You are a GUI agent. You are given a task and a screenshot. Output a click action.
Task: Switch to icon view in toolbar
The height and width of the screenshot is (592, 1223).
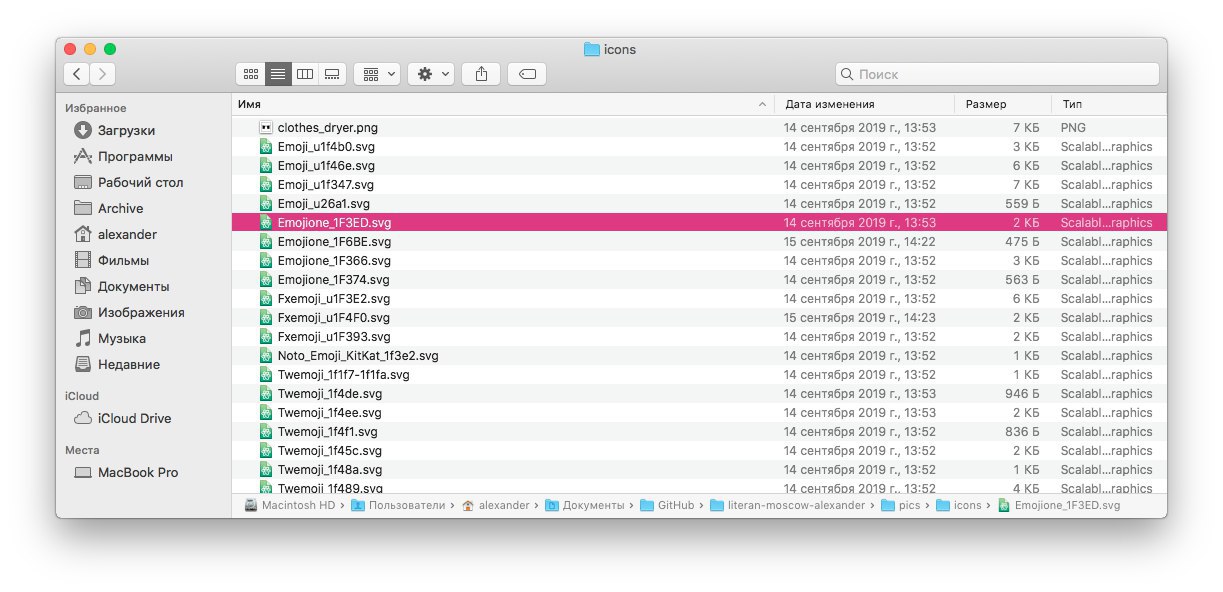251,74
